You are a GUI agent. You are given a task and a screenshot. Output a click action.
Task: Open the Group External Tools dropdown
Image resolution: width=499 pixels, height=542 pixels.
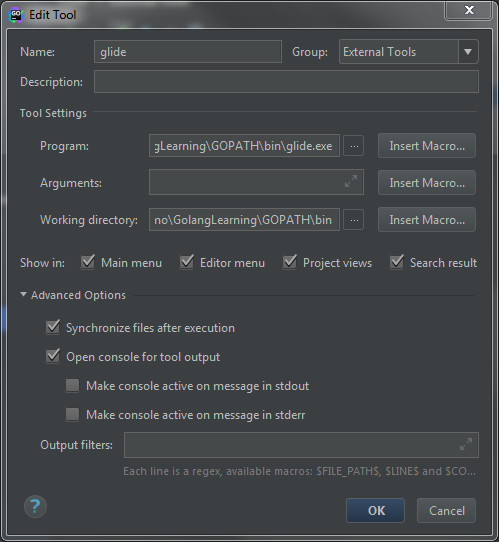point(409,52)
